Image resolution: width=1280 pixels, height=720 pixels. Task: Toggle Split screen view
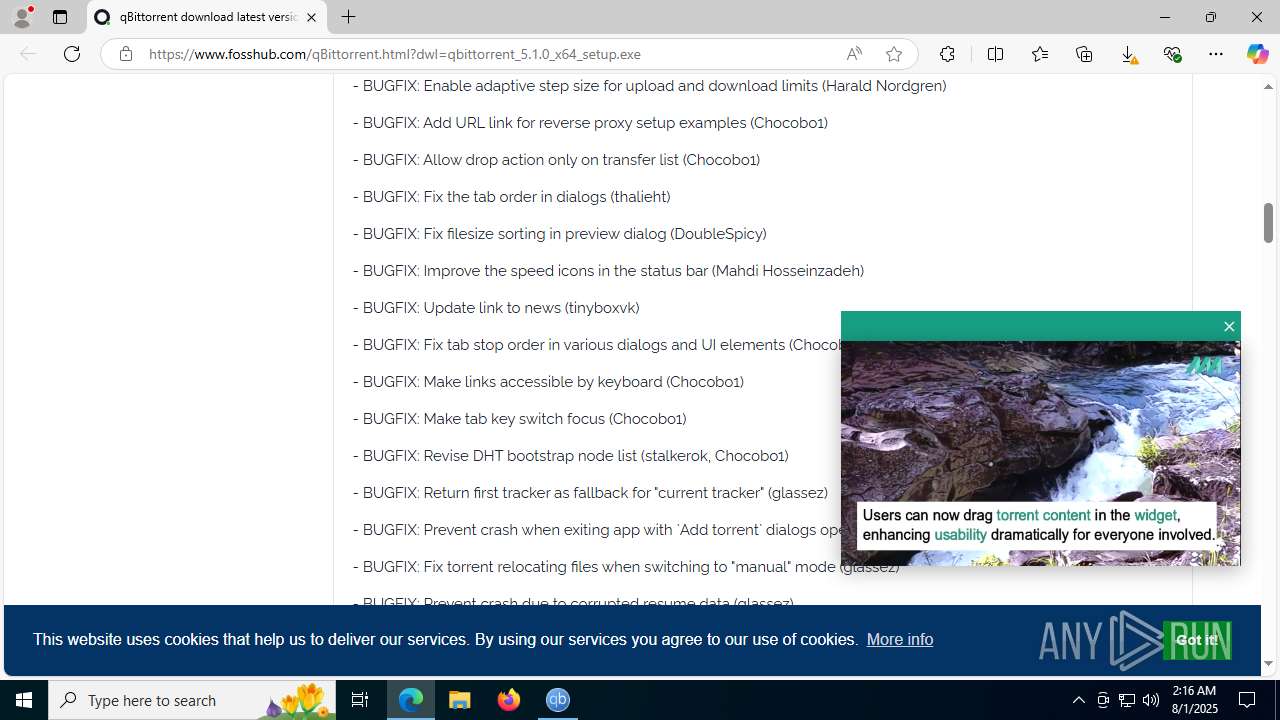tap(995, 54)
